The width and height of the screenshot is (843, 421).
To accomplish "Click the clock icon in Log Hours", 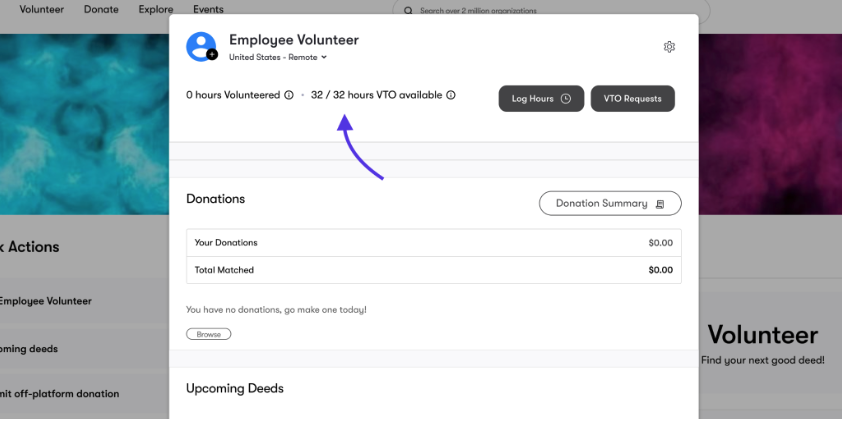I will click(566, 98).
